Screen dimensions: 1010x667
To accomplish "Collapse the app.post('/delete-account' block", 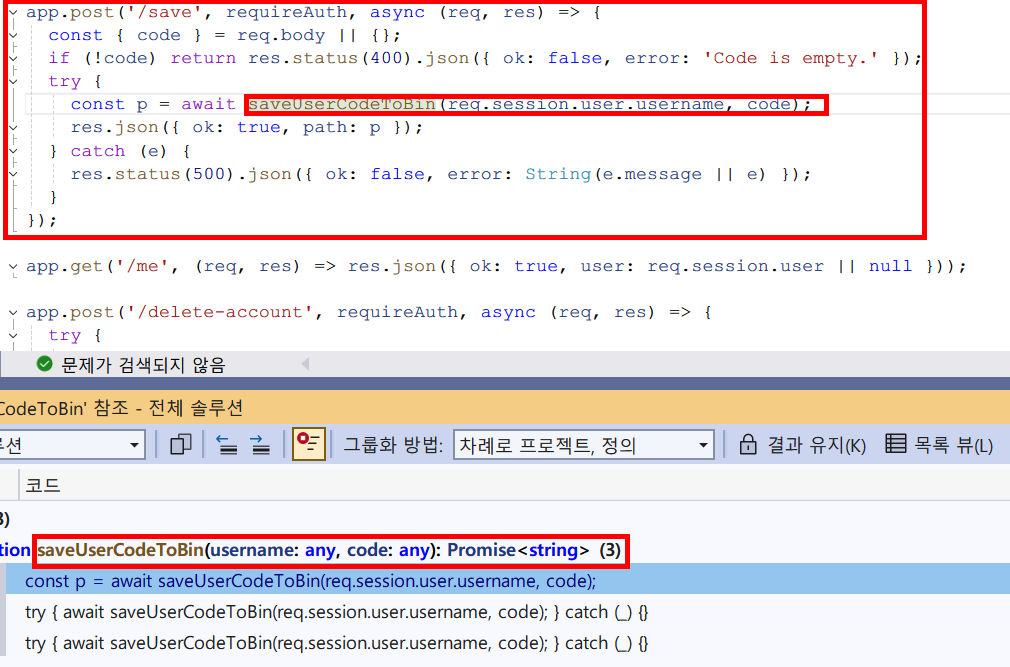I will (x=13, y=312).
